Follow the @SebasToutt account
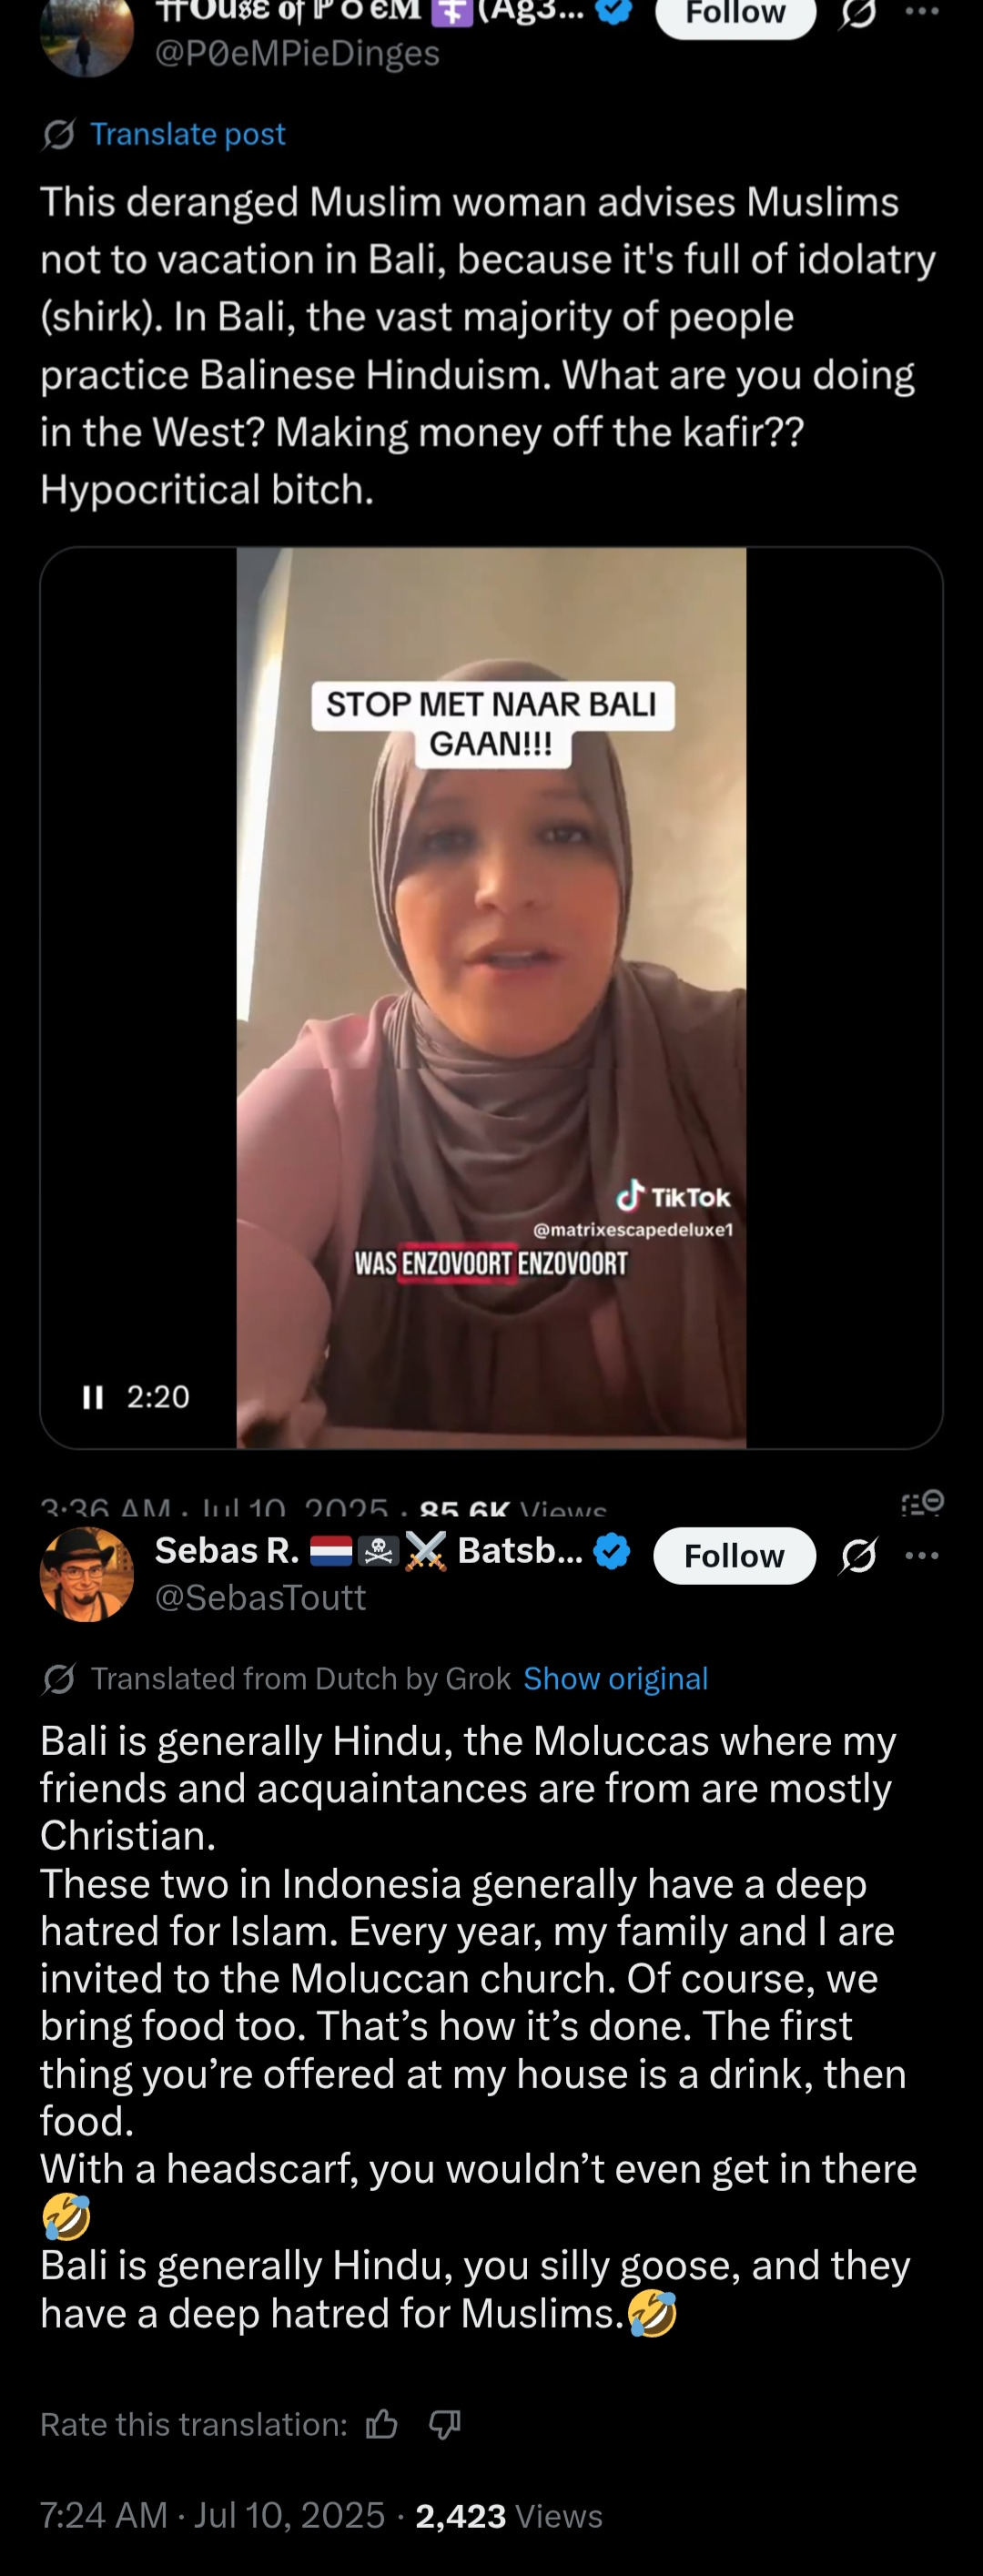This screenshot has width=983, height=2576. [x=735, y=1556]
